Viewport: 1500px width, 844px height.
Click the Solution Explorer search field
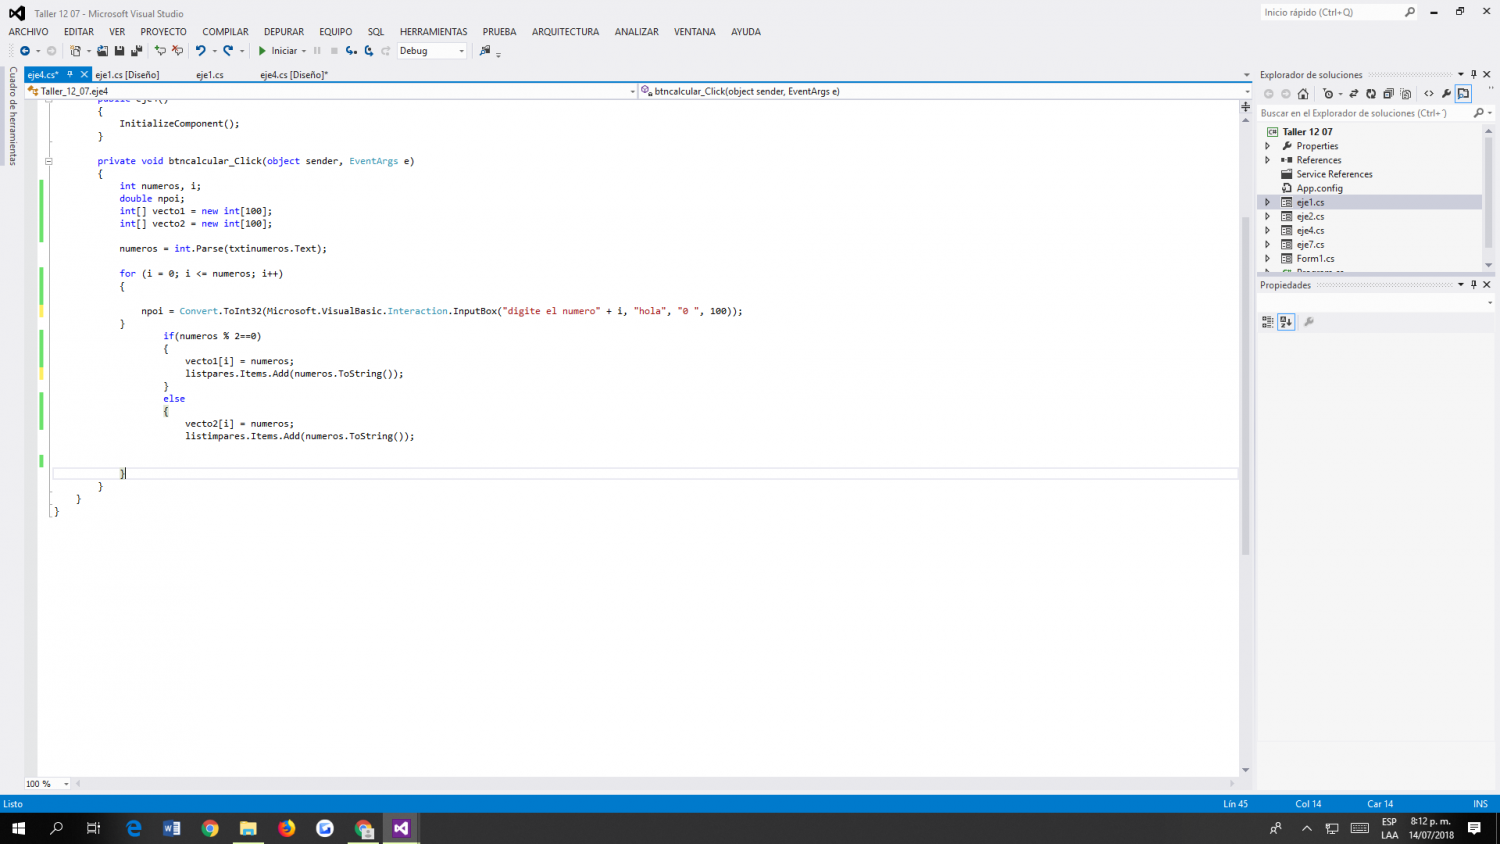tap(1364, 113)
